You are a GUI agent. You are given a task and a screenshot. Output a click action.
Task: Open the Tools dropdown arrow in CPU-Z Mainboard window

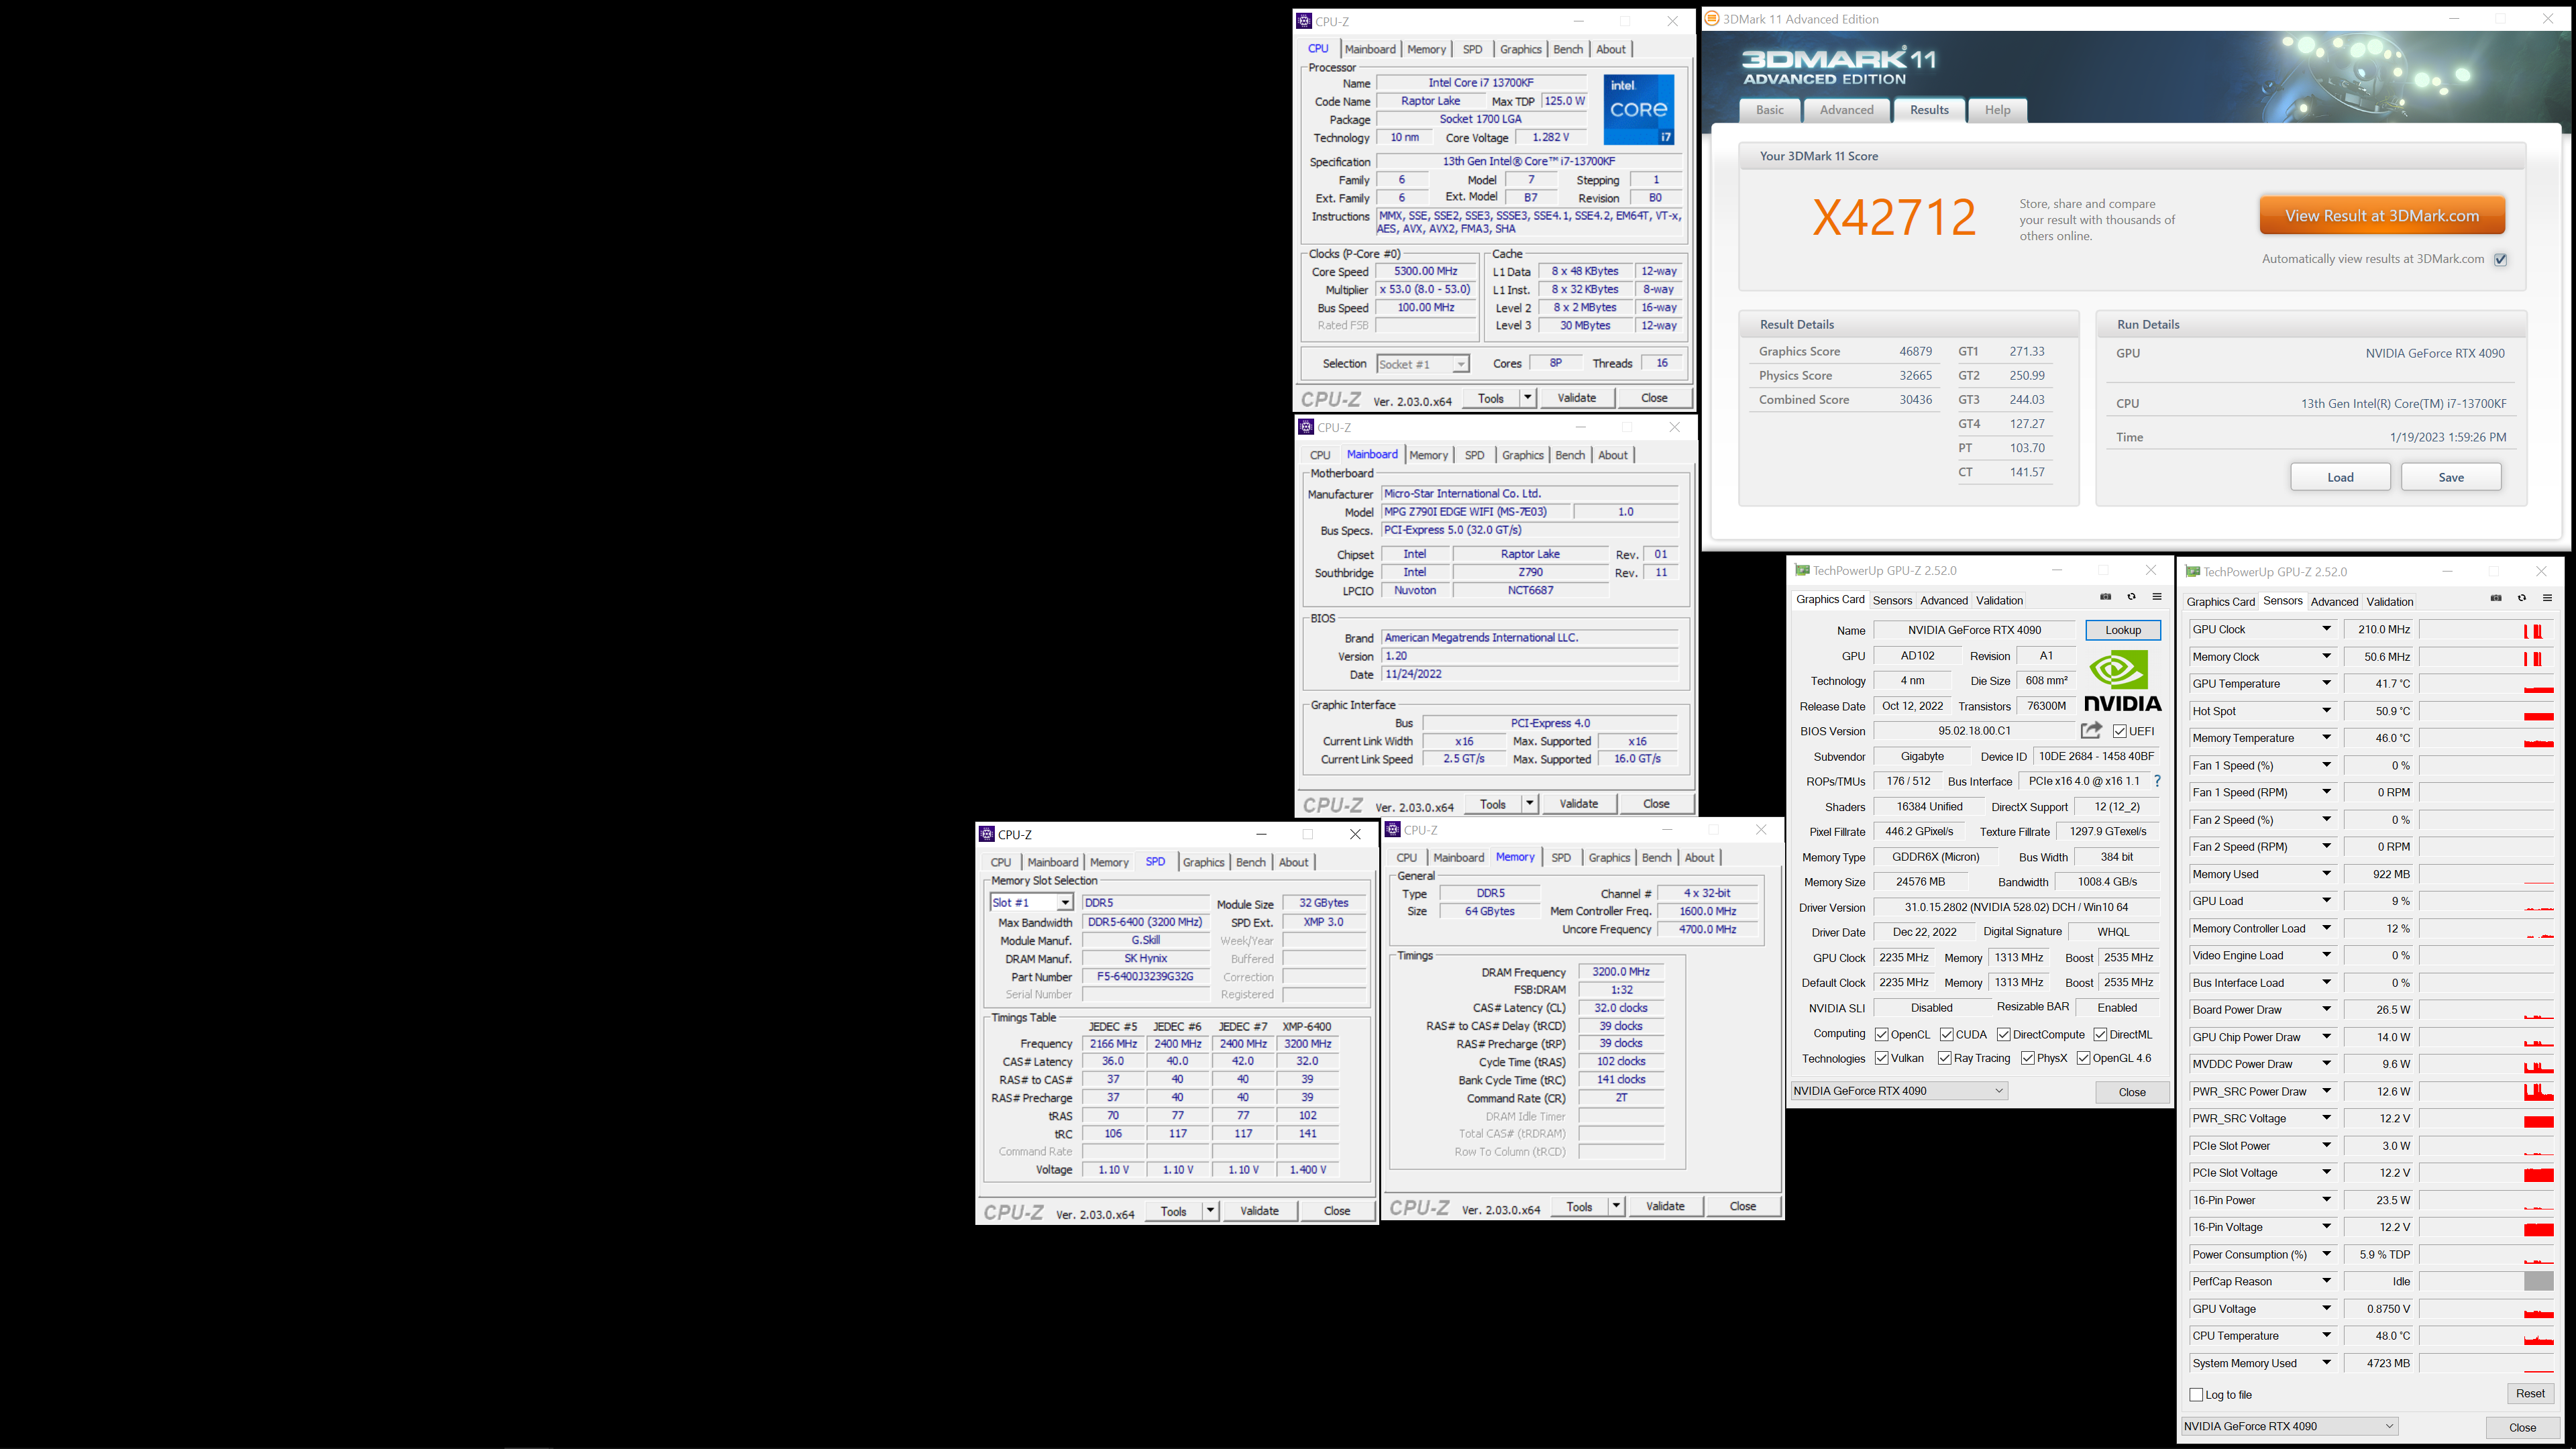(1529, 804)
